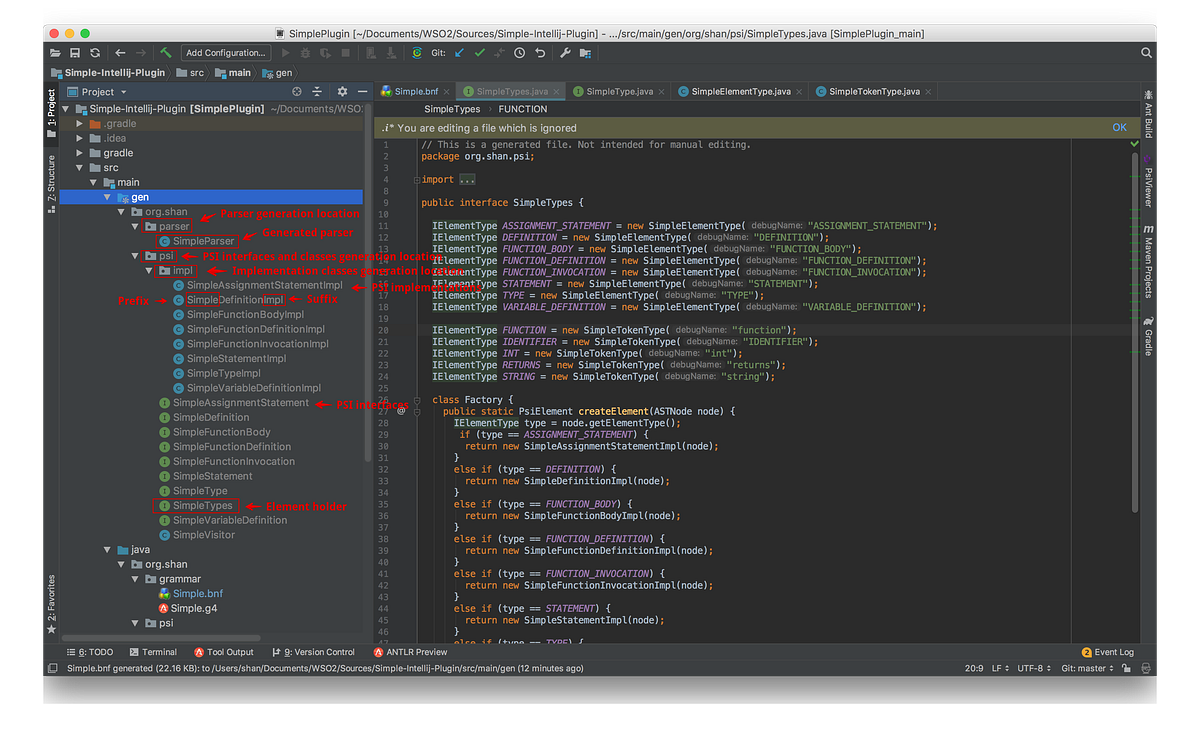Open the PsiViewer sidebar panel
Screen dimensions: 1200x738
pos(1148,185)
